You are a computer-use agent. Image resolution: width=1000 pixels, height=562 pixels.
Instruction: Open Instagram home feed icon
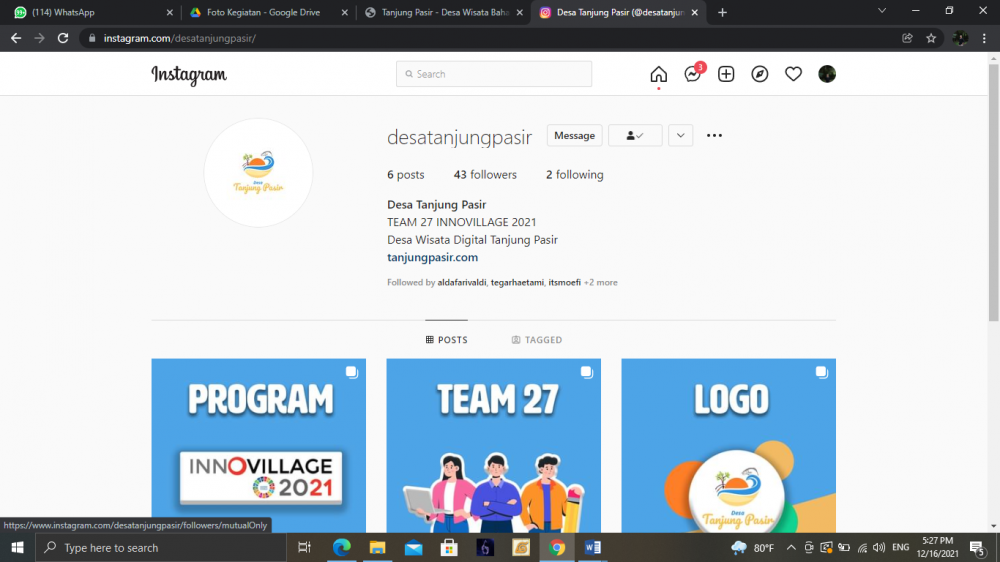coord(658,74)
